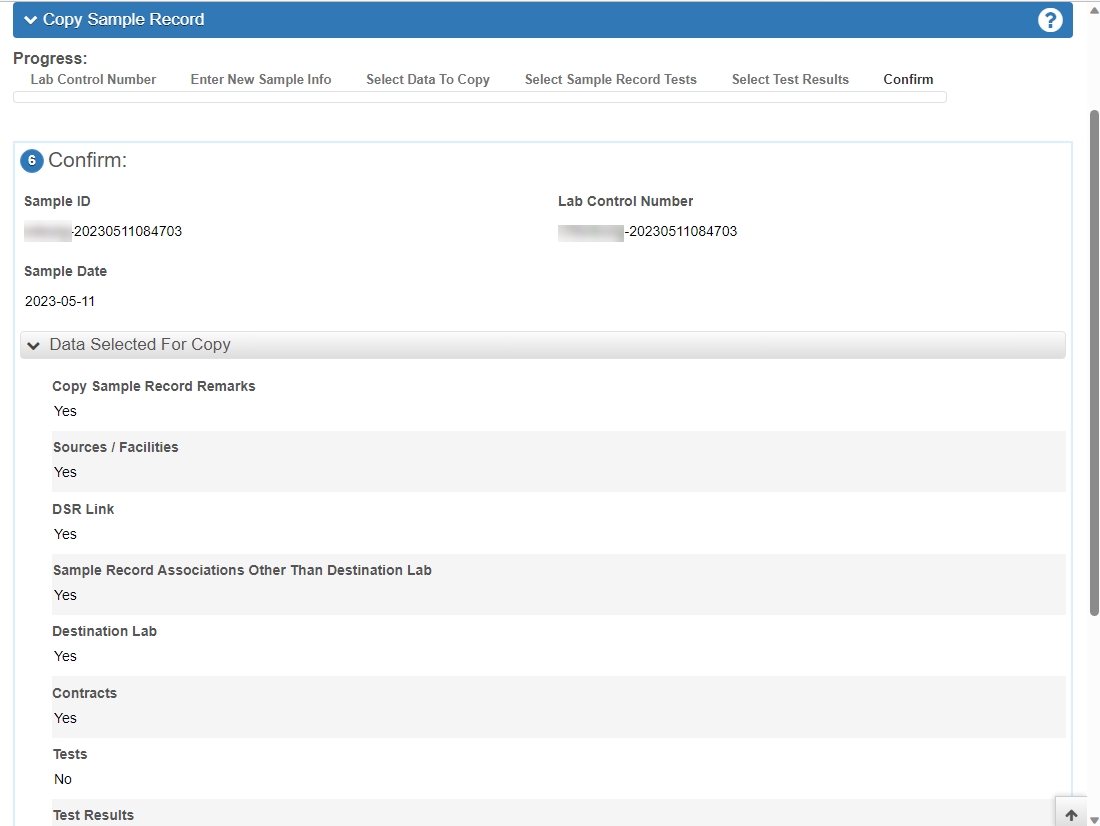Click the progress bar under the steps
This screenshot has width=1100, height=826.
point(480,98)
